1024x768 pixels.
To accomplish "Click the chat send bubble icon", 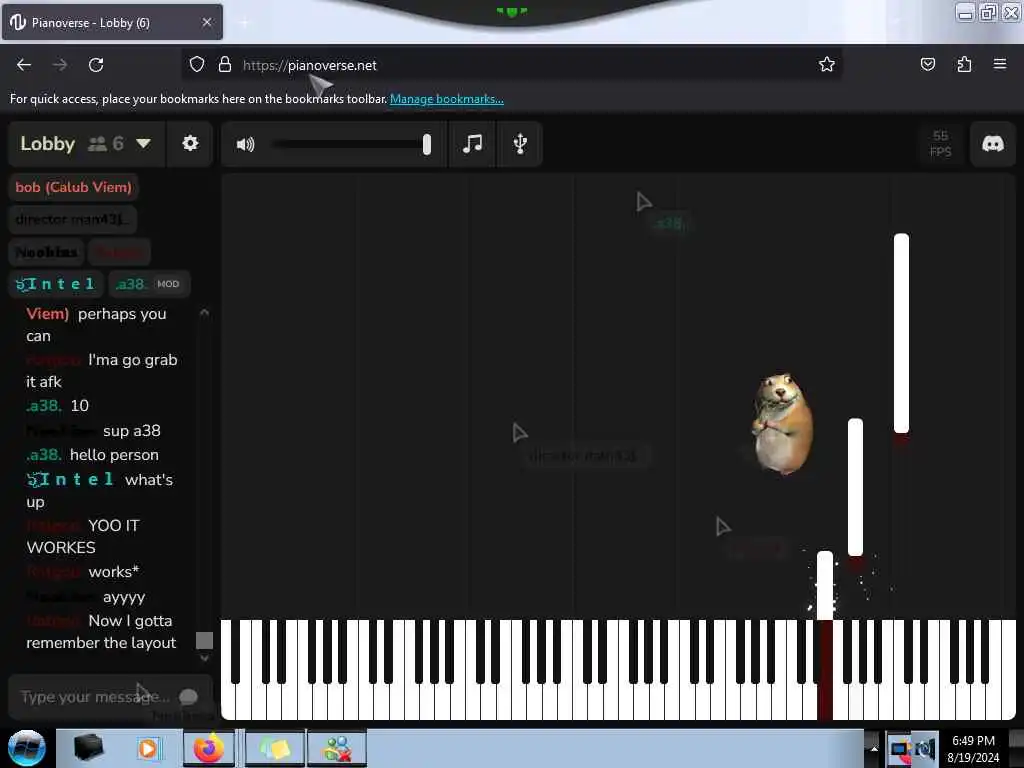I will tap(188, 697).
